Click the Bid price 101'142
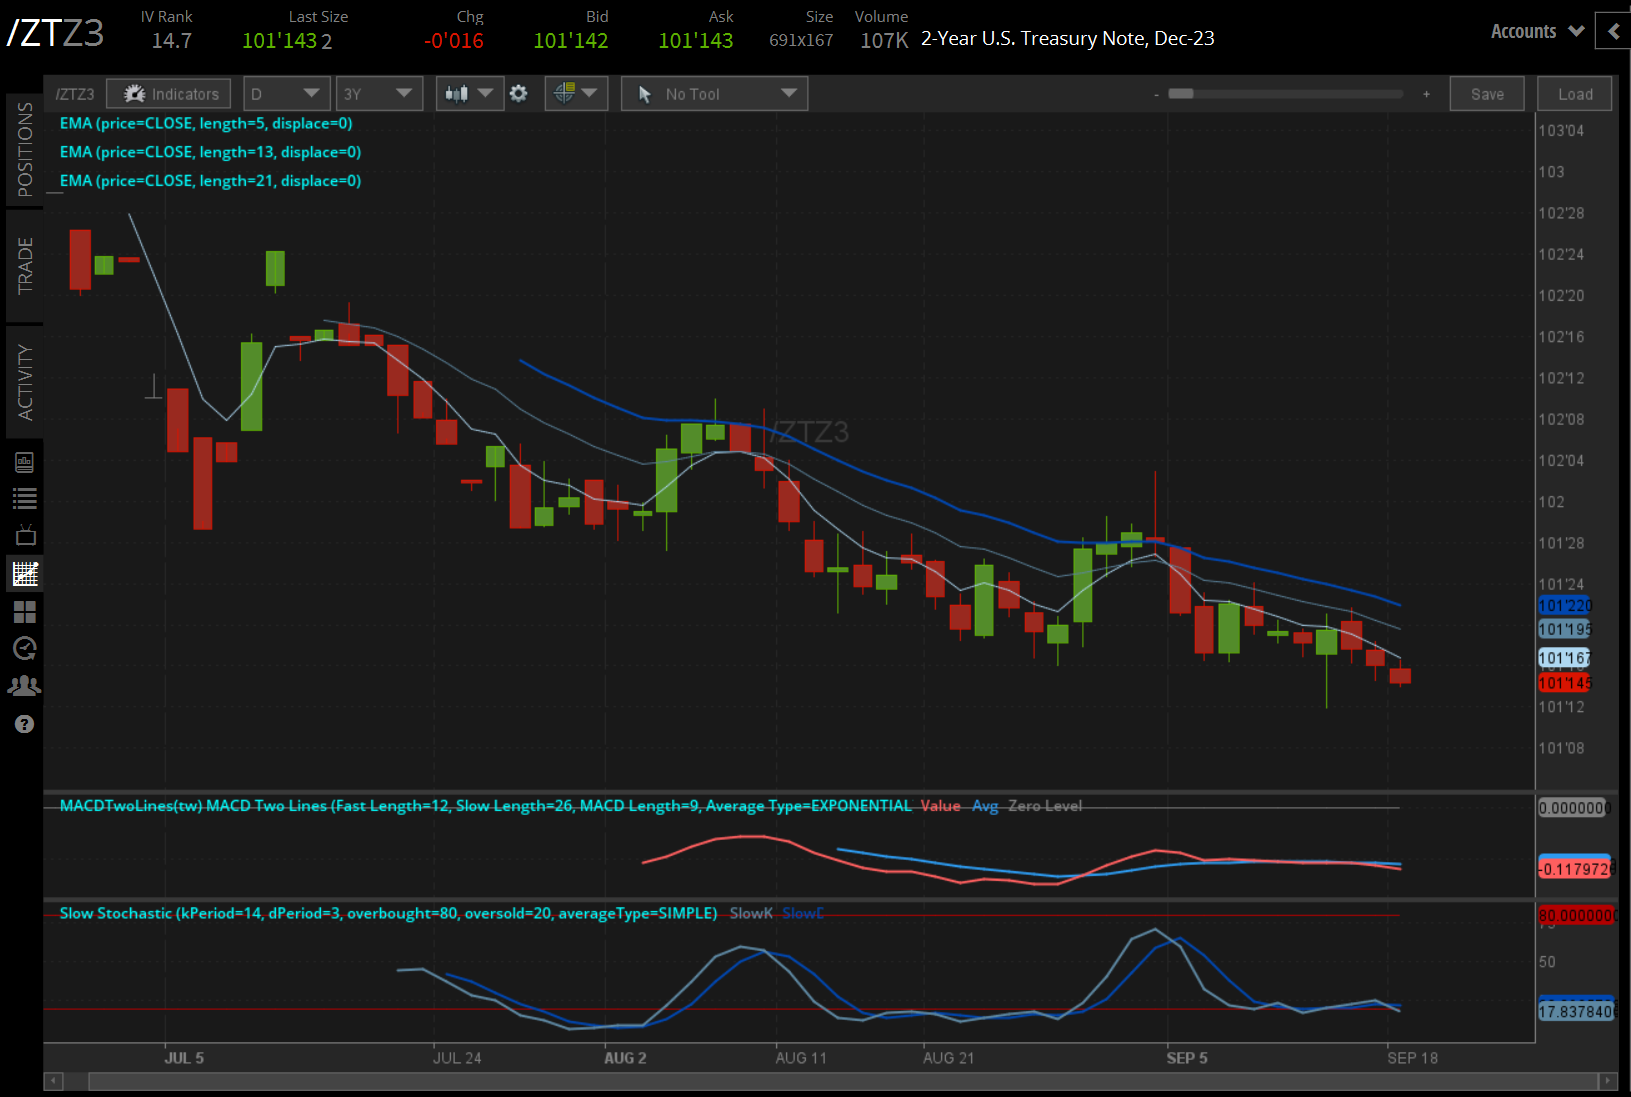Screen dimensions: 1631x1097 pos(571,41)
